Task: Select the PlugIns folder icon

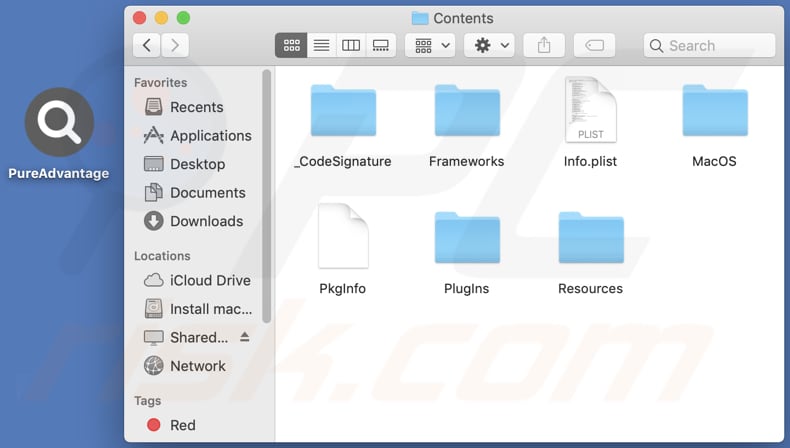Action: 467,237
